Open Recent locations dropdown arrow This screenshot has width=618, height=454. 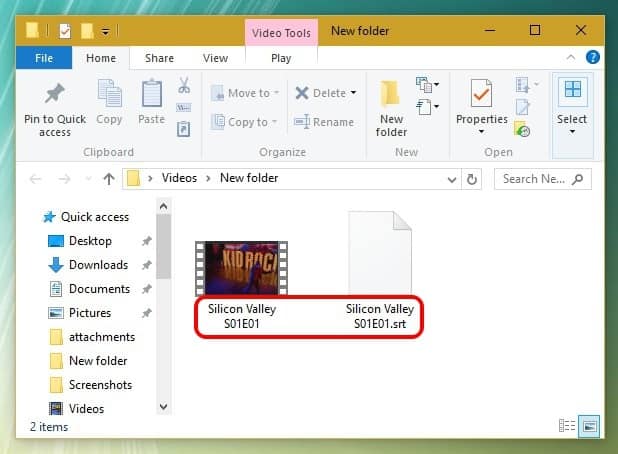click(x=89, y=179)
